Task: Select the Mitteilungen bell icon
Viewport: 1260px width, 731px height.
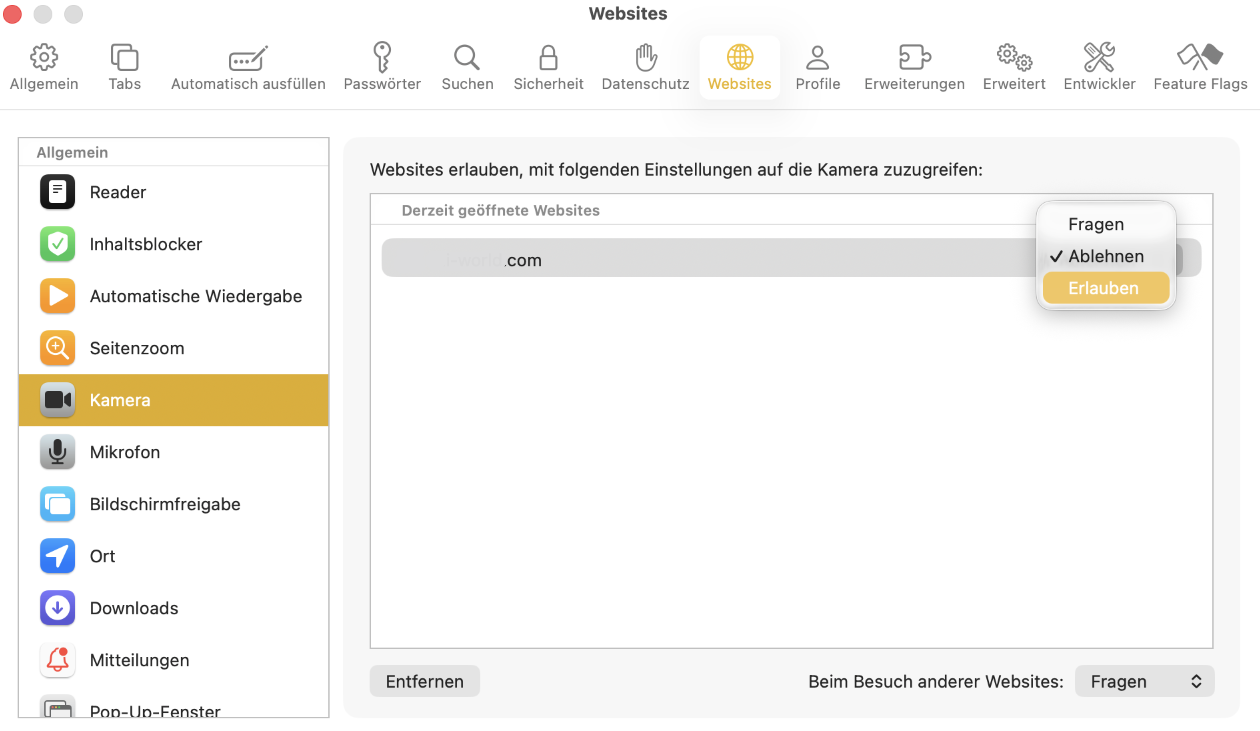Action: pos(57,660)
